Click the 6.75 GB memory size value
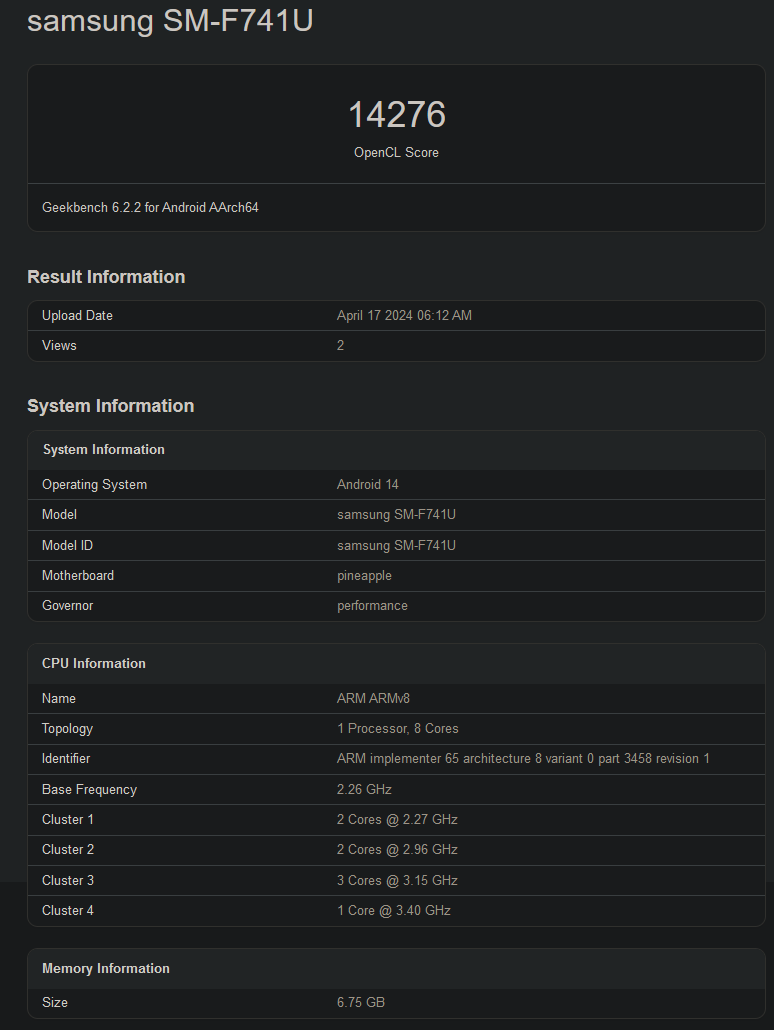The width and height of the screenshot is (774, 1030). point(360,1003)
